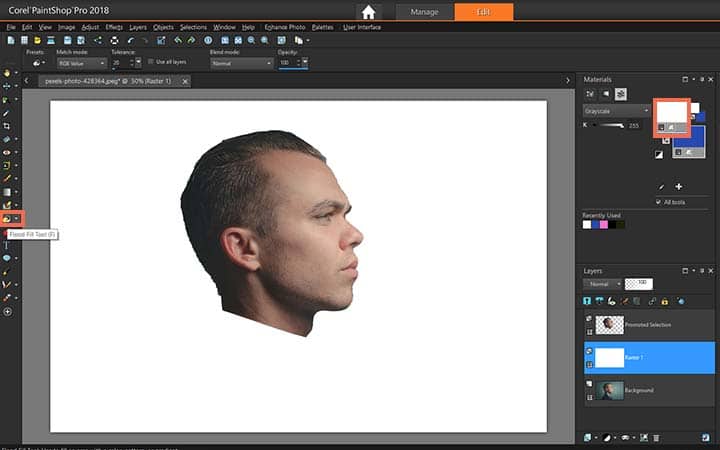Toggle the All tools checkbox
This screenshot has height=450, width=720.
[658, 202]
